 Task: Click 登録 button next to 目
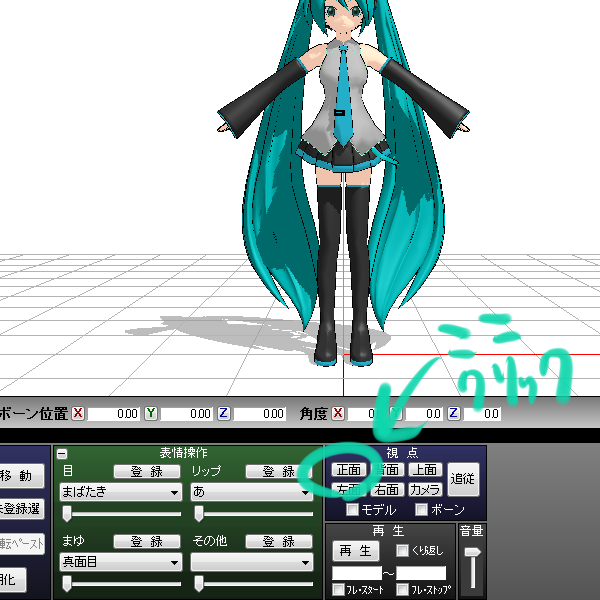pyautogui.click(x=147, y=471)
